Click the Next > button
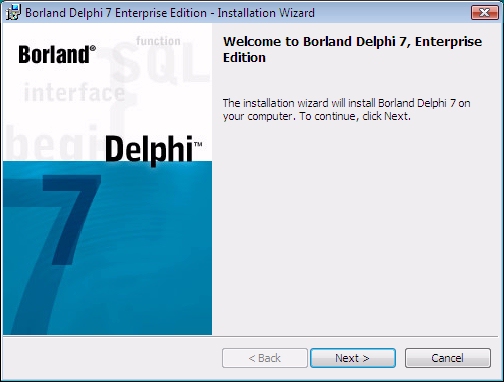 353,358
